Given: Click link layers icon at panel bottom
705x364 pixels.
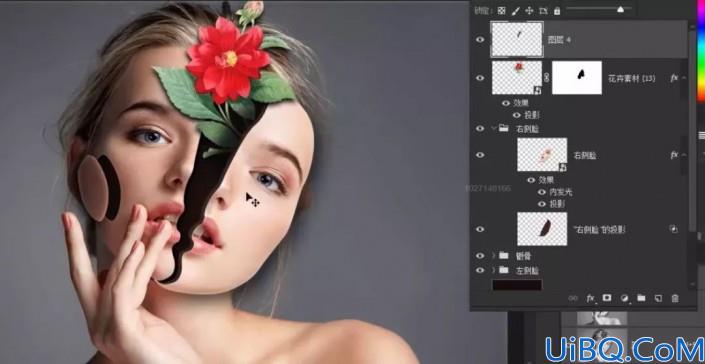Looking at the screenshot, I should point(572,297).
